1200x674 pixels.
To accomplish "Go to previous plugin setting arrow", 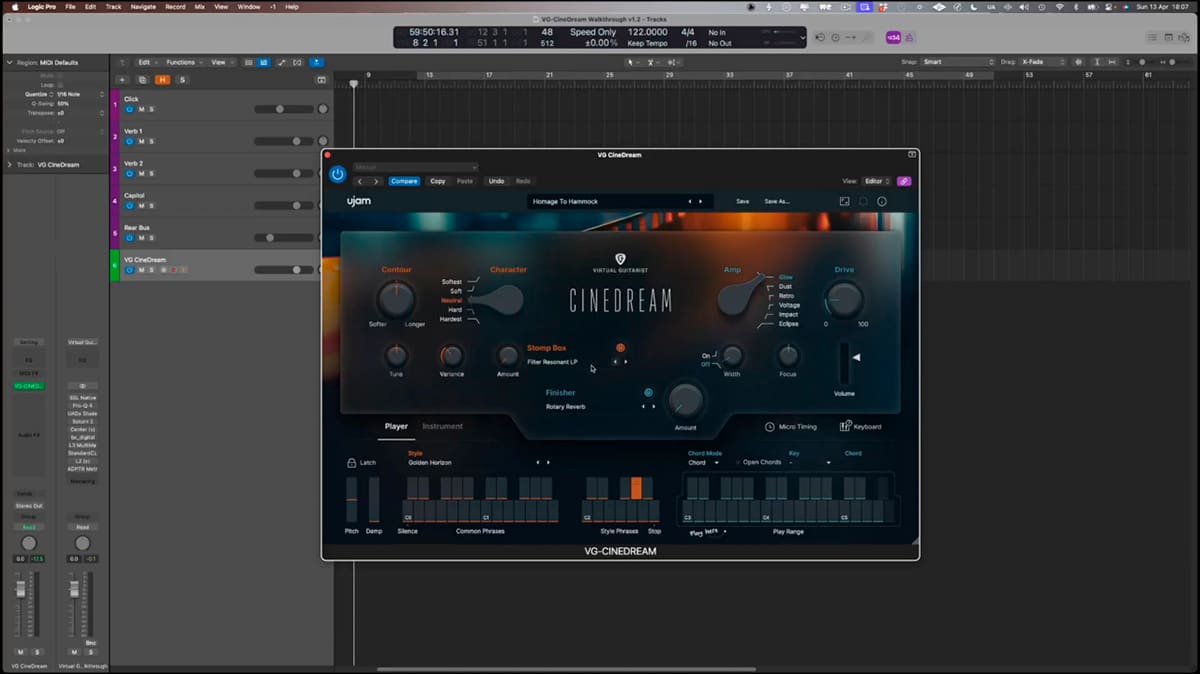I will (x=360, y=181).
